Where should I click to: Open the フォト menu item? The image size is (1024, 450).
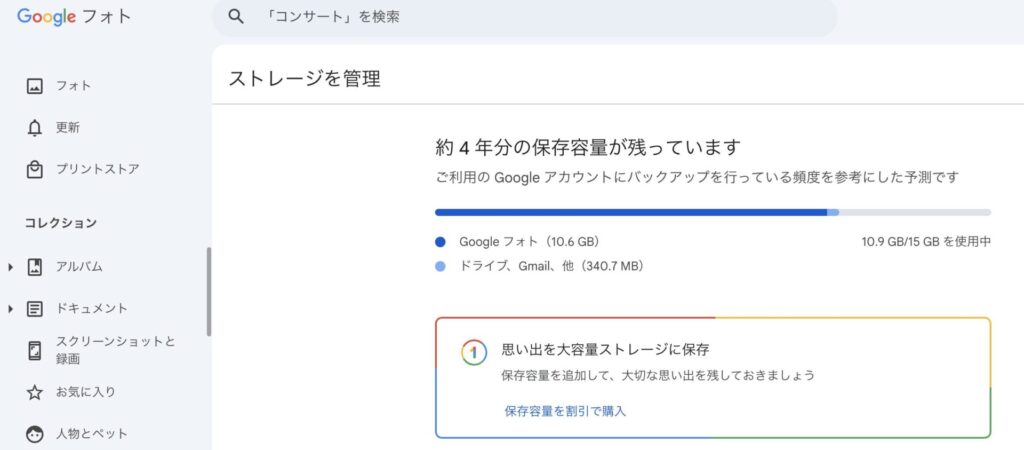coord(73,86)
